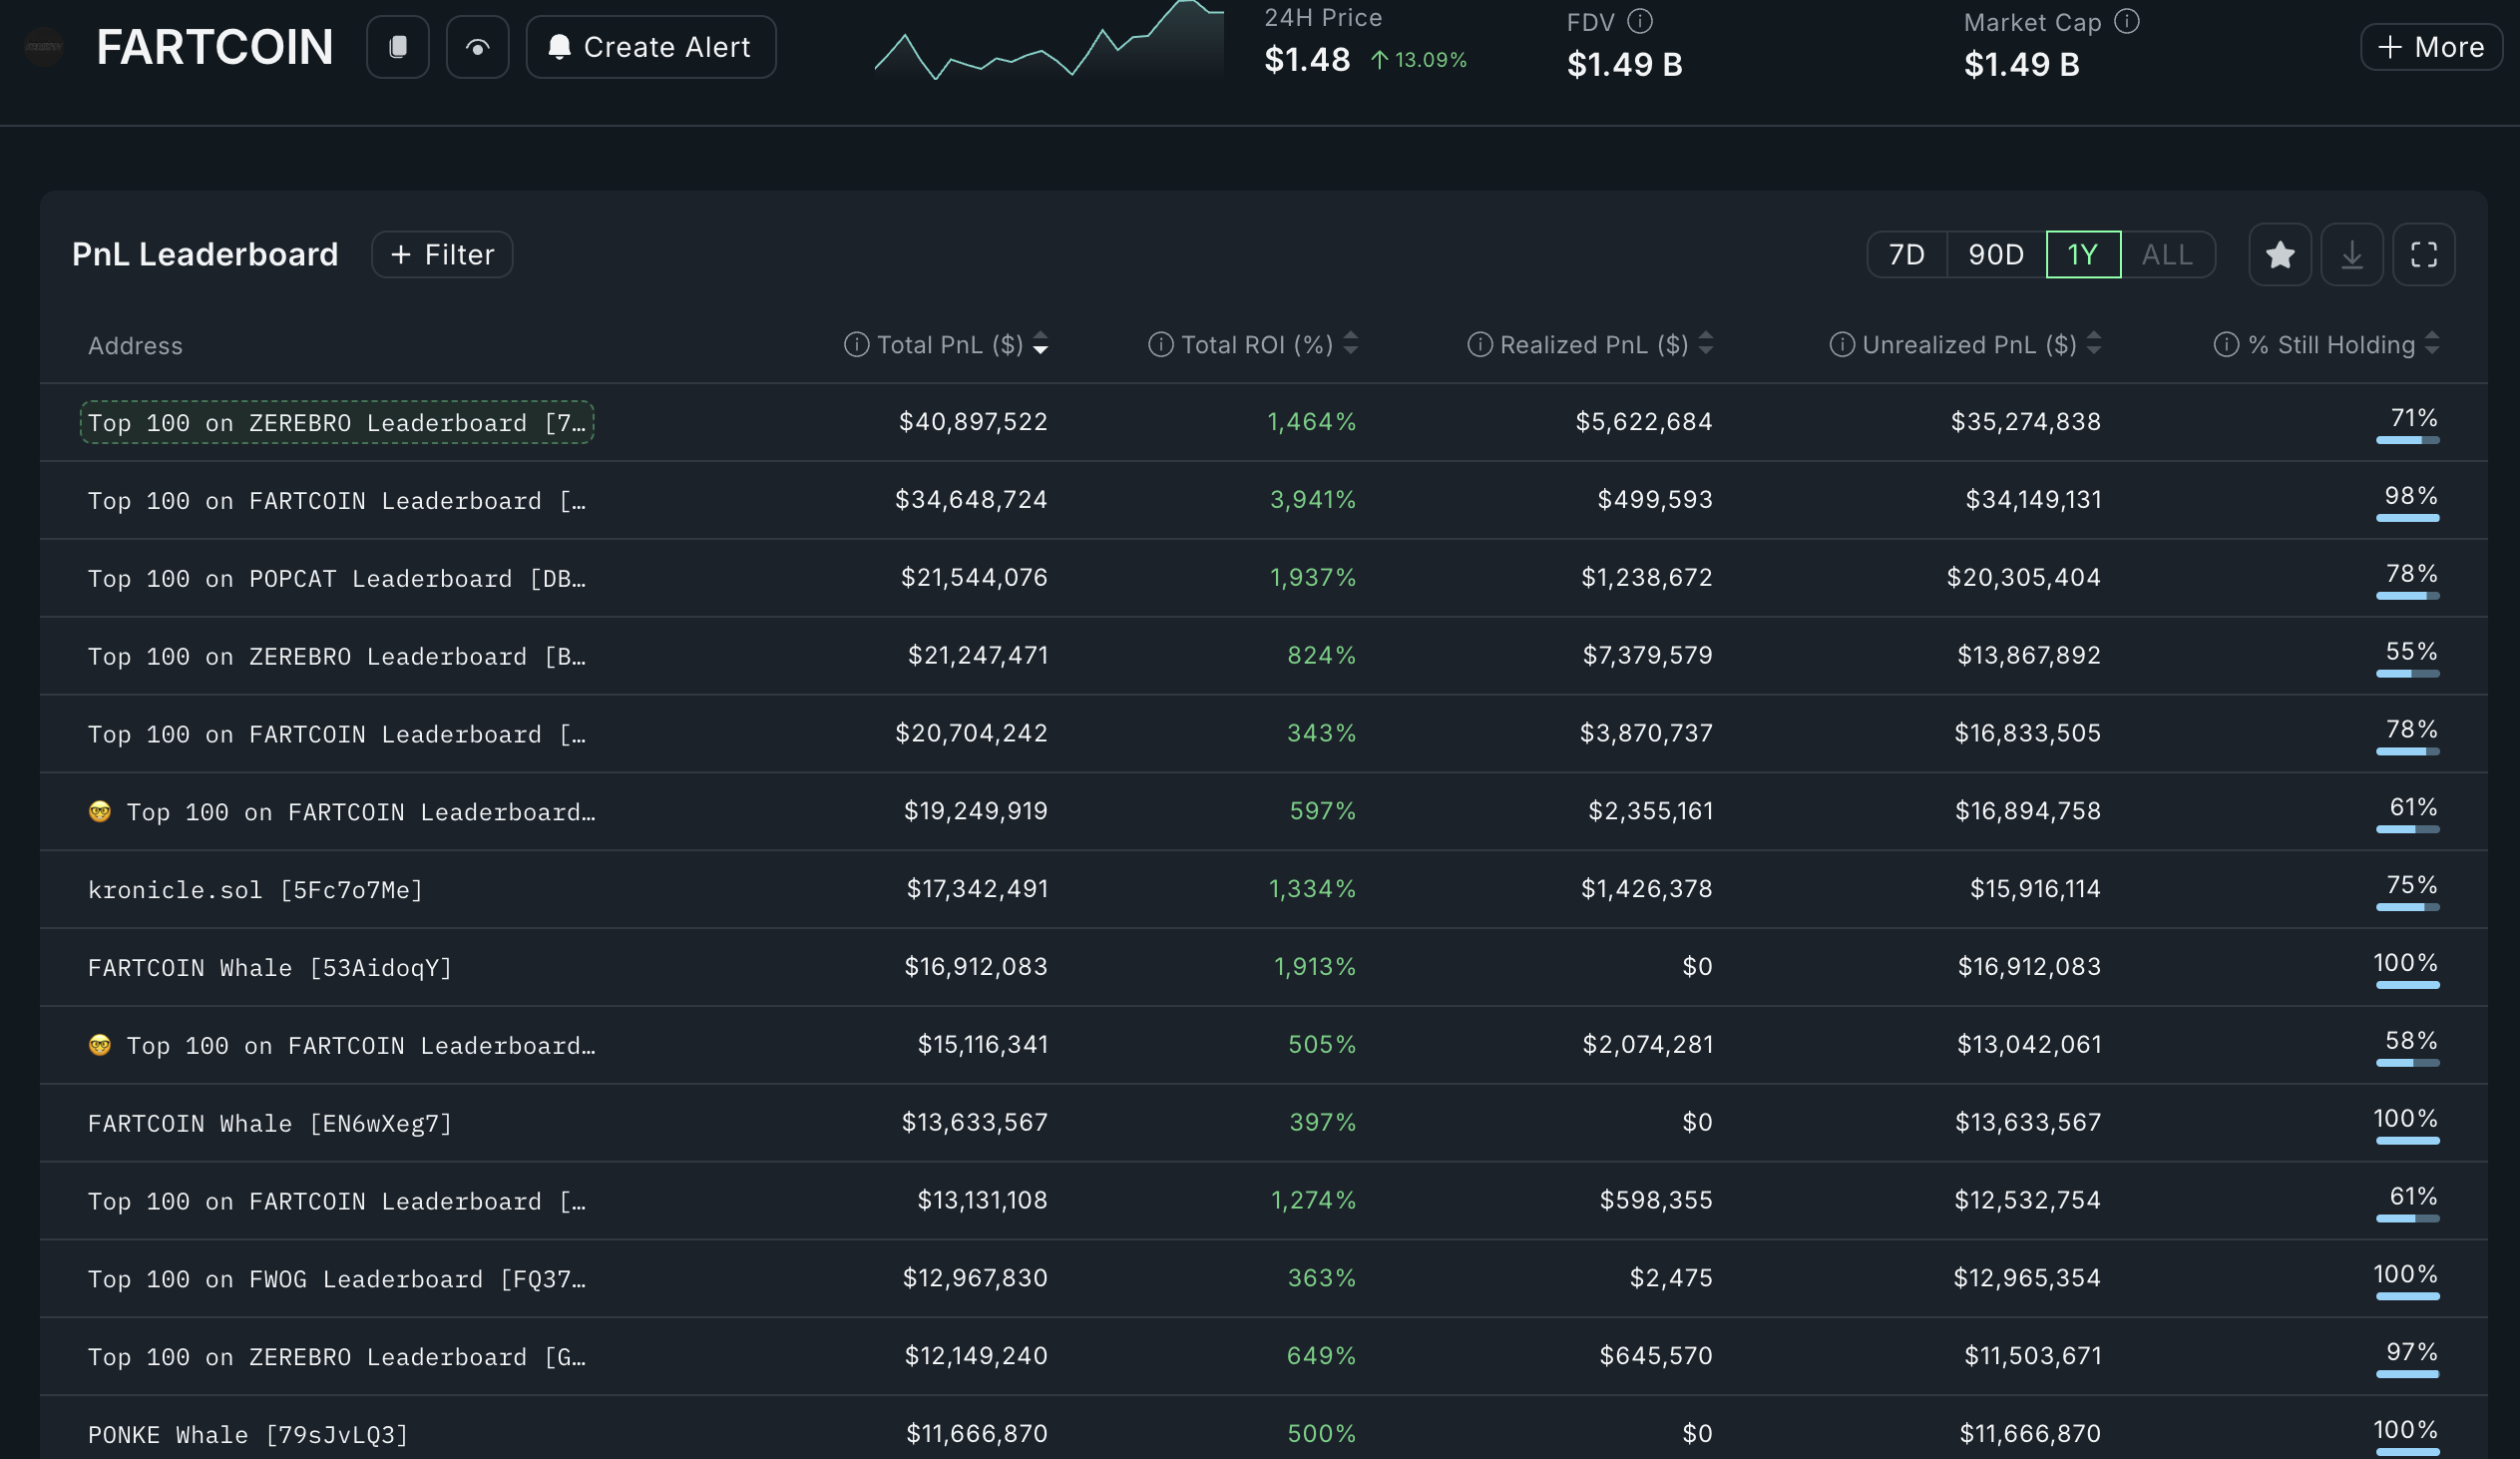Click the download leaderboard icon
The height and width of the screenshot is (1459, 2520).
2352,255
